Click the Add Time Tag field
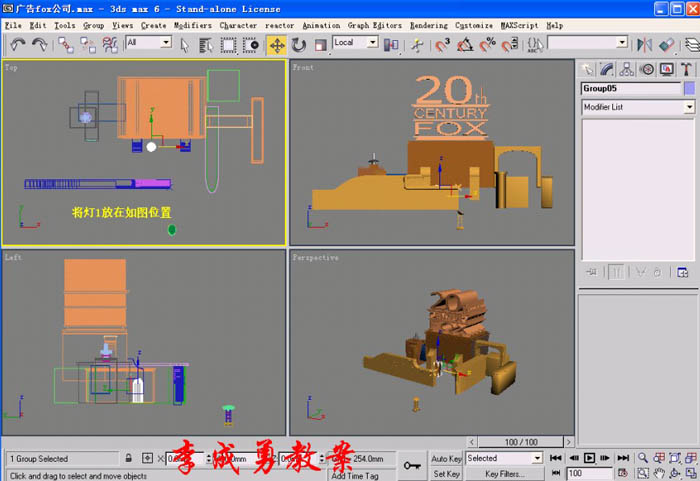Screen dimensions: 700x481 [361, 475]
